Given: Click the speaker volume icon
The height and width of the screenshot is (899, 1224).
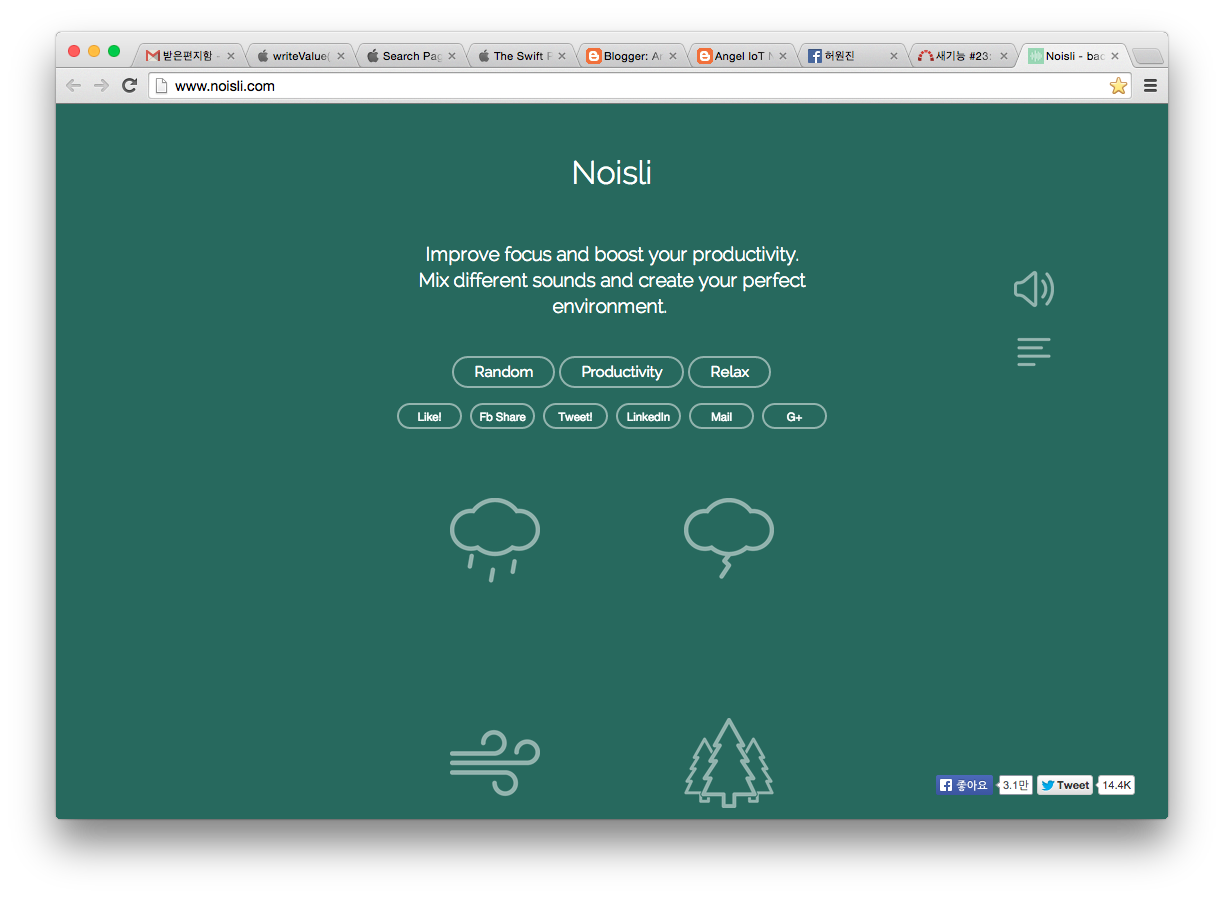Looking at the screenshot, I should tap(1034, 289).
